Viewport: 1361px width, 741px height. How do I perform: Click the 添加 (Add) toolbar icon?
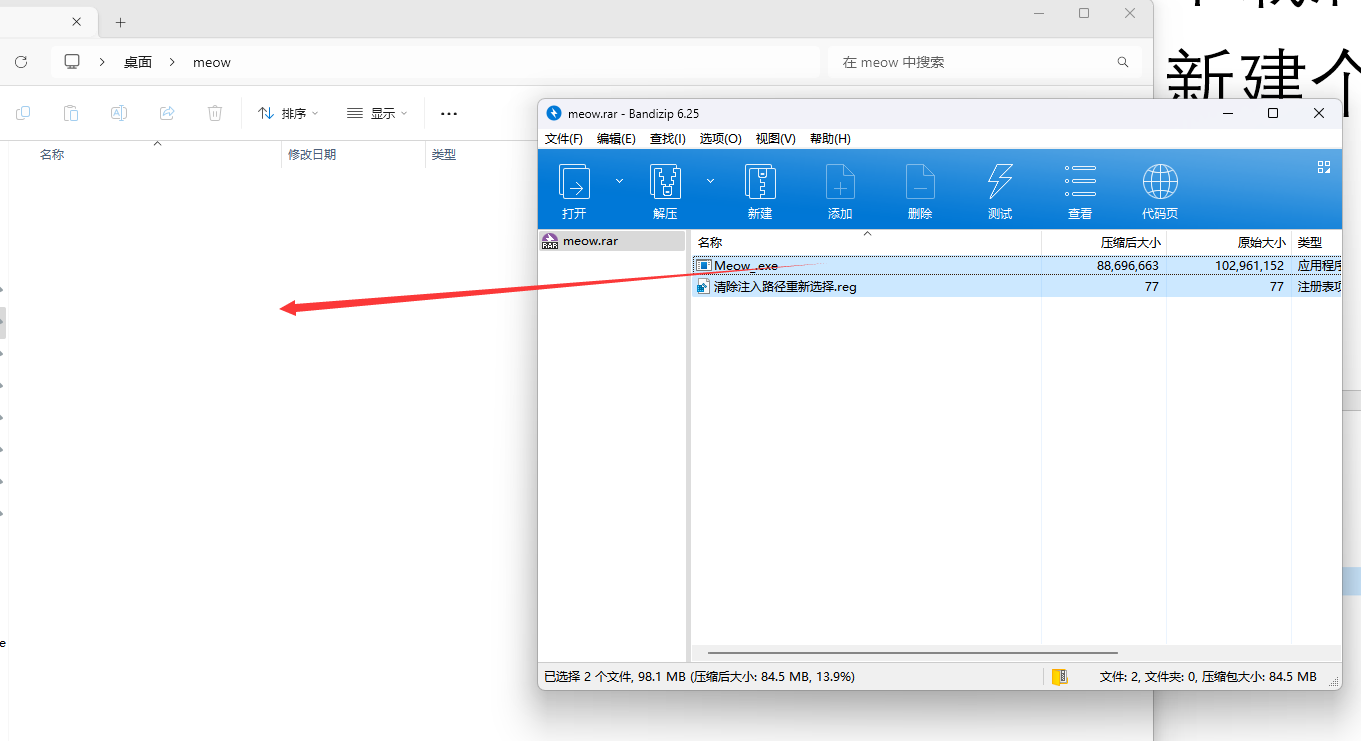coord(840,182)
